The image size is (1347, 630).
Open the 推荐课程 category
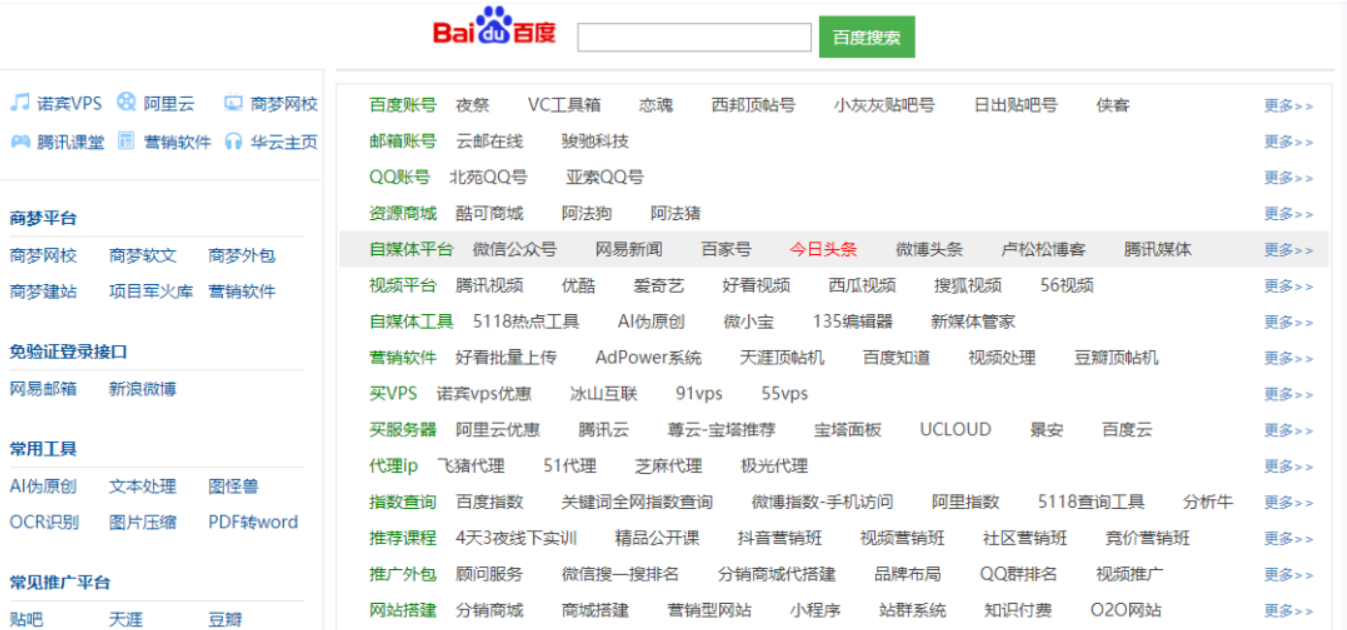tap(403, 538)
